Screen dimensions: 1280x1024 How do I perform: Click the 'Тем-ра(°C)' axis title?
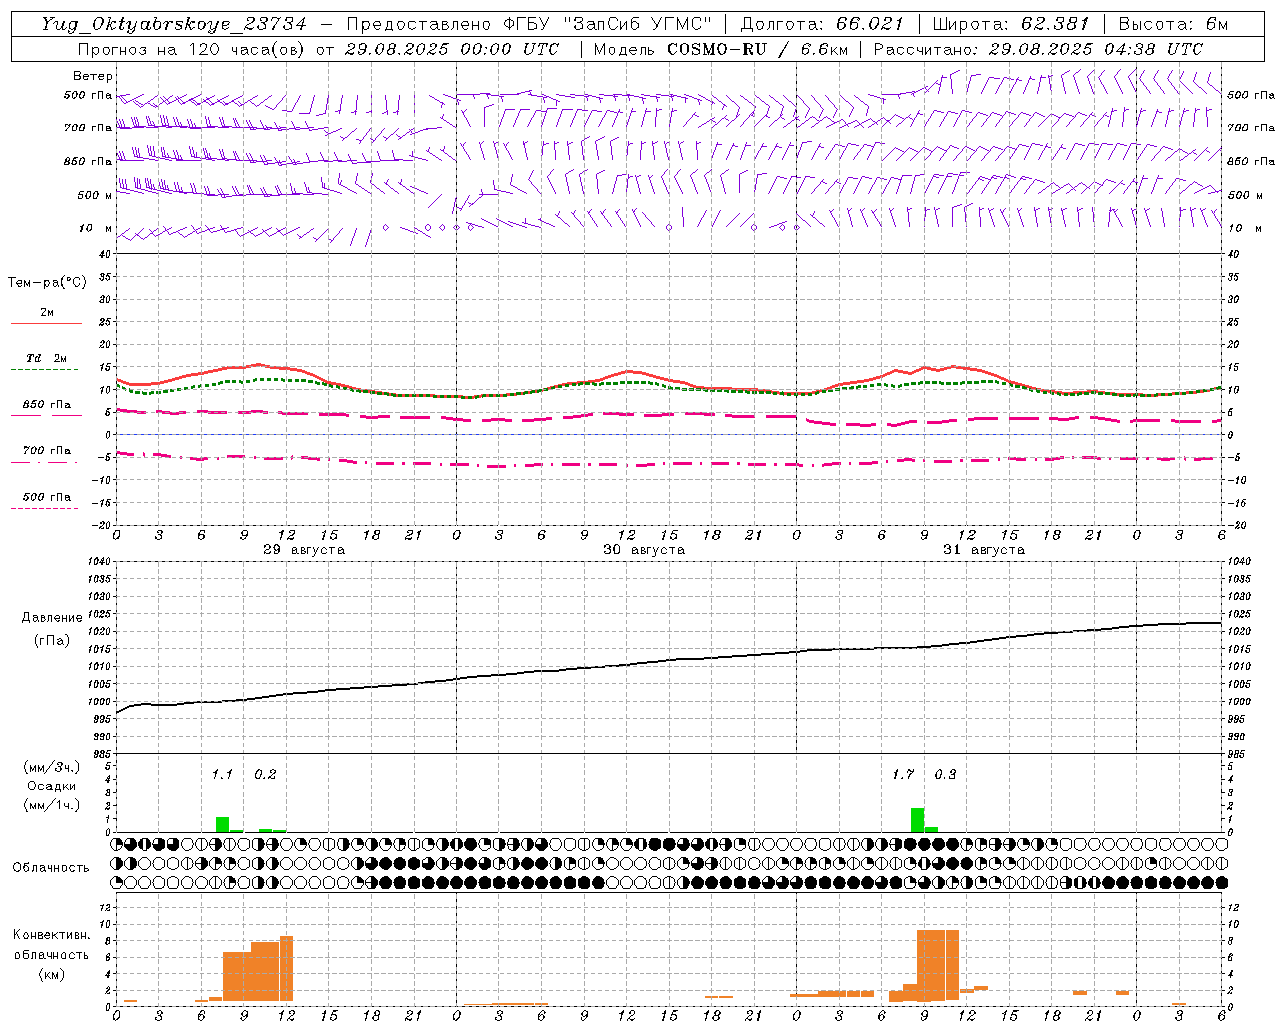pyautogui.click(x=47, y=283)
